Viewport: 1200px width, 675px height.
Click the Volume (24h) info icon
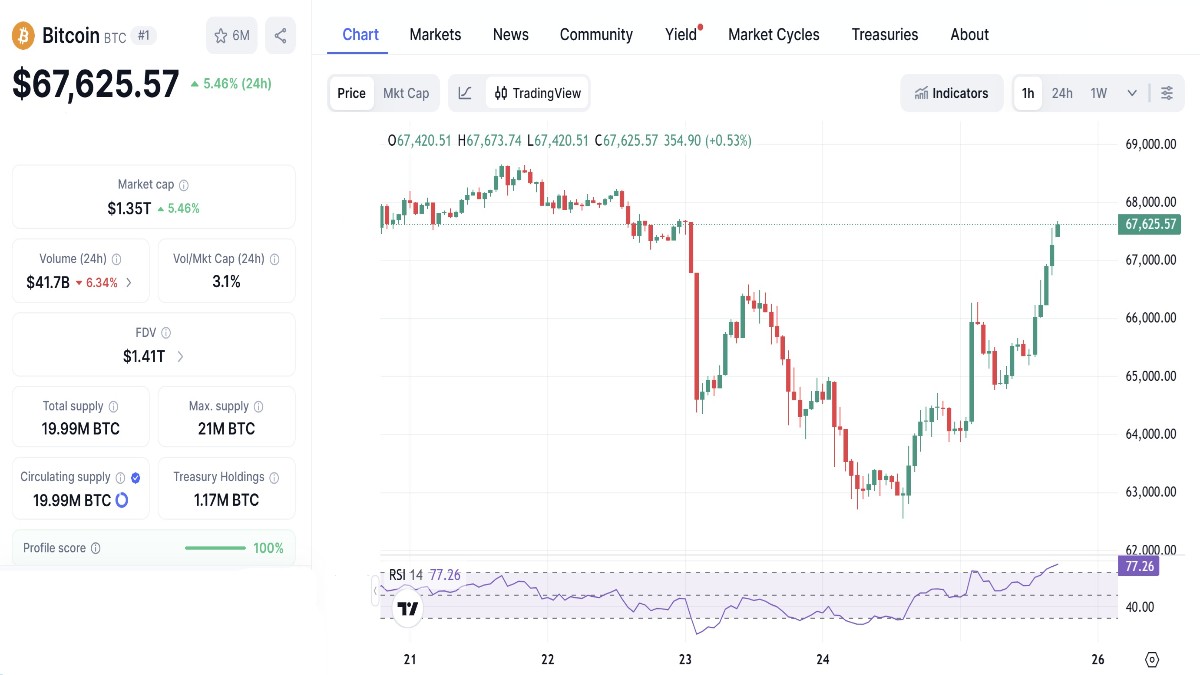coord(117,259)
